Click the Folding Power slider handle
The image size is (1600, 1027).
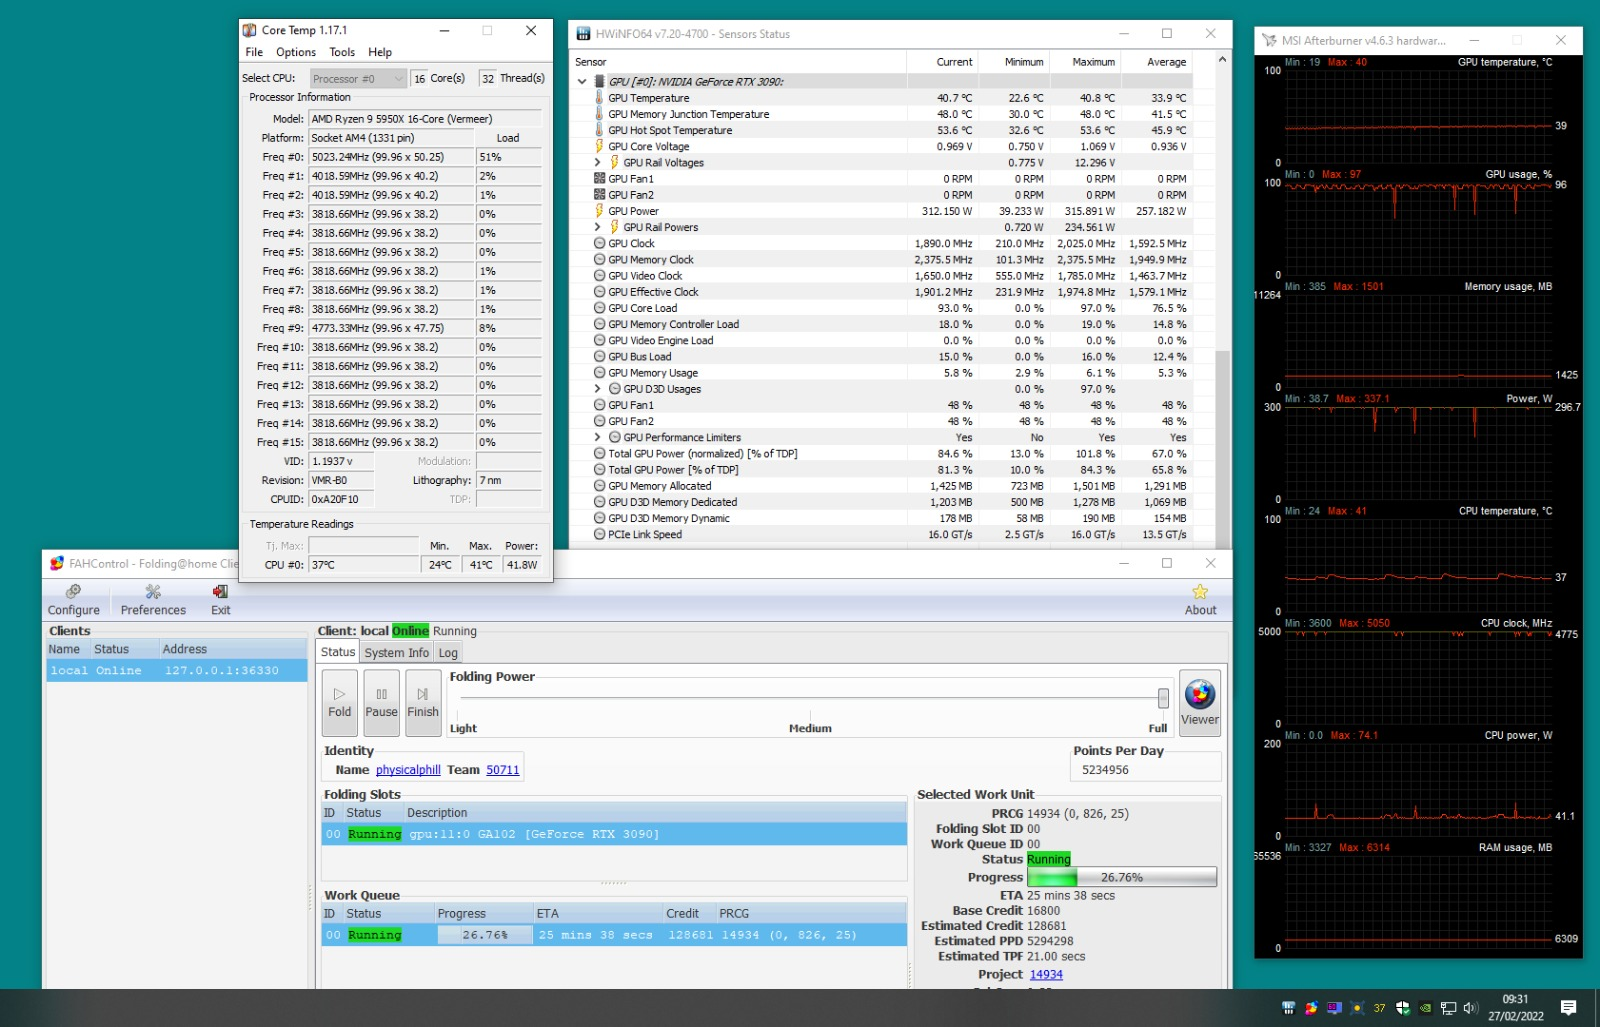pyautogui.click(x=1163, y=697)
